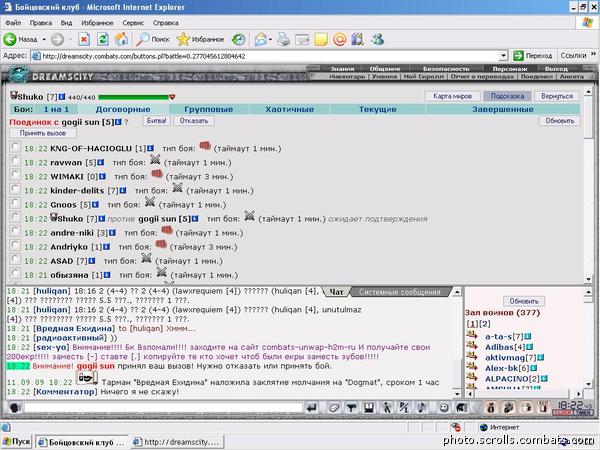Image resolution: width=600 pixels, height=450 pixels.
Task: Select radio button for KNG-OF-HACIOGLU challenge
Action: (x=15, y=147)
